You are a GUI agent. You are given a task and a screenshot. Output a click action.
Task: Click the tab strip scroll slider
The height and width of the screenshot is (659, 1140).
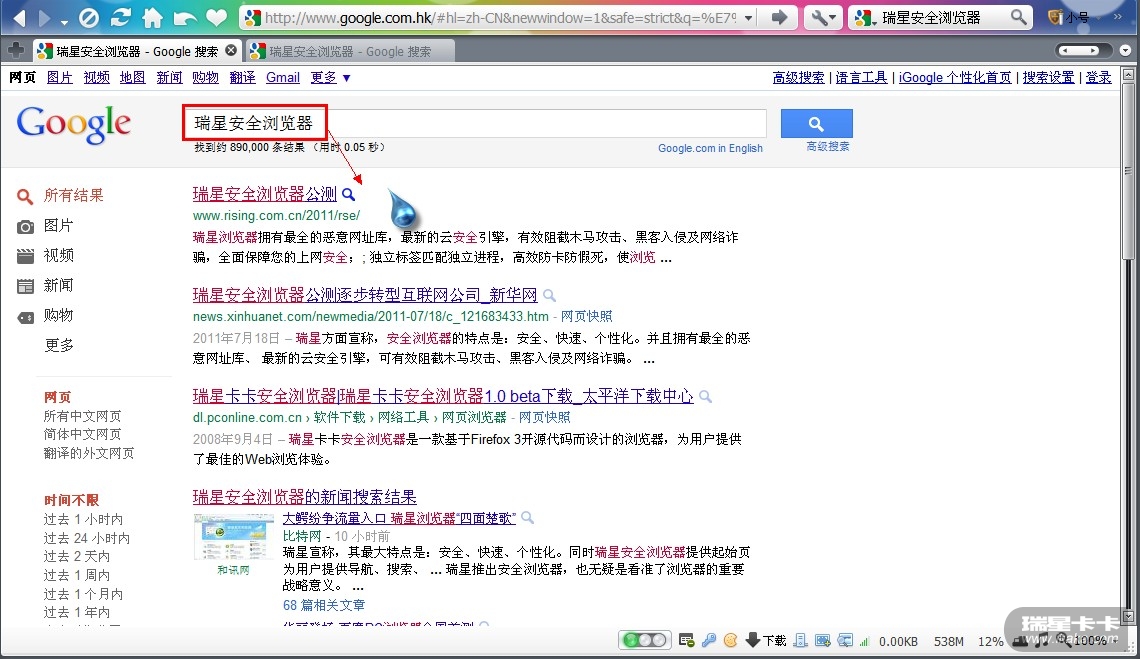[x=1083, y=50]
